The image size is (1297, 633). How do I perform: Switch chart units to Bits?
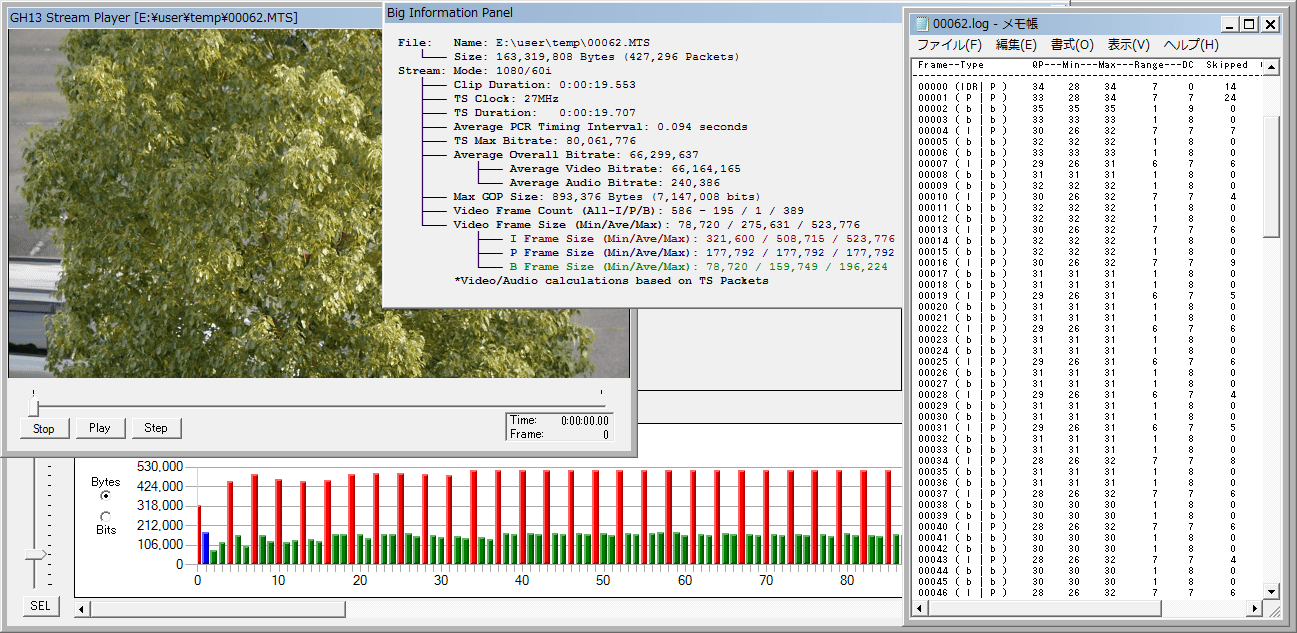point(105,516)
